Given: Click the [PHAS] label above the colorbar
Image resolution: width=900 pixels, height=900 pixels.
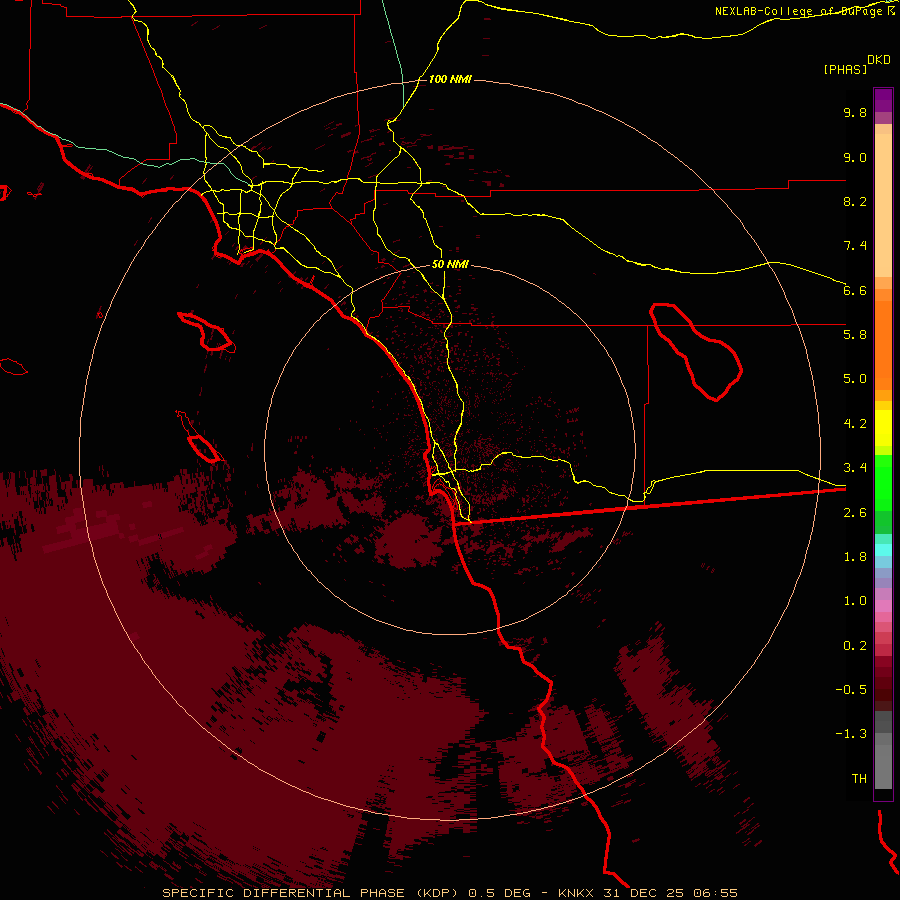Looking at the screenshot, I should [845, 70].
